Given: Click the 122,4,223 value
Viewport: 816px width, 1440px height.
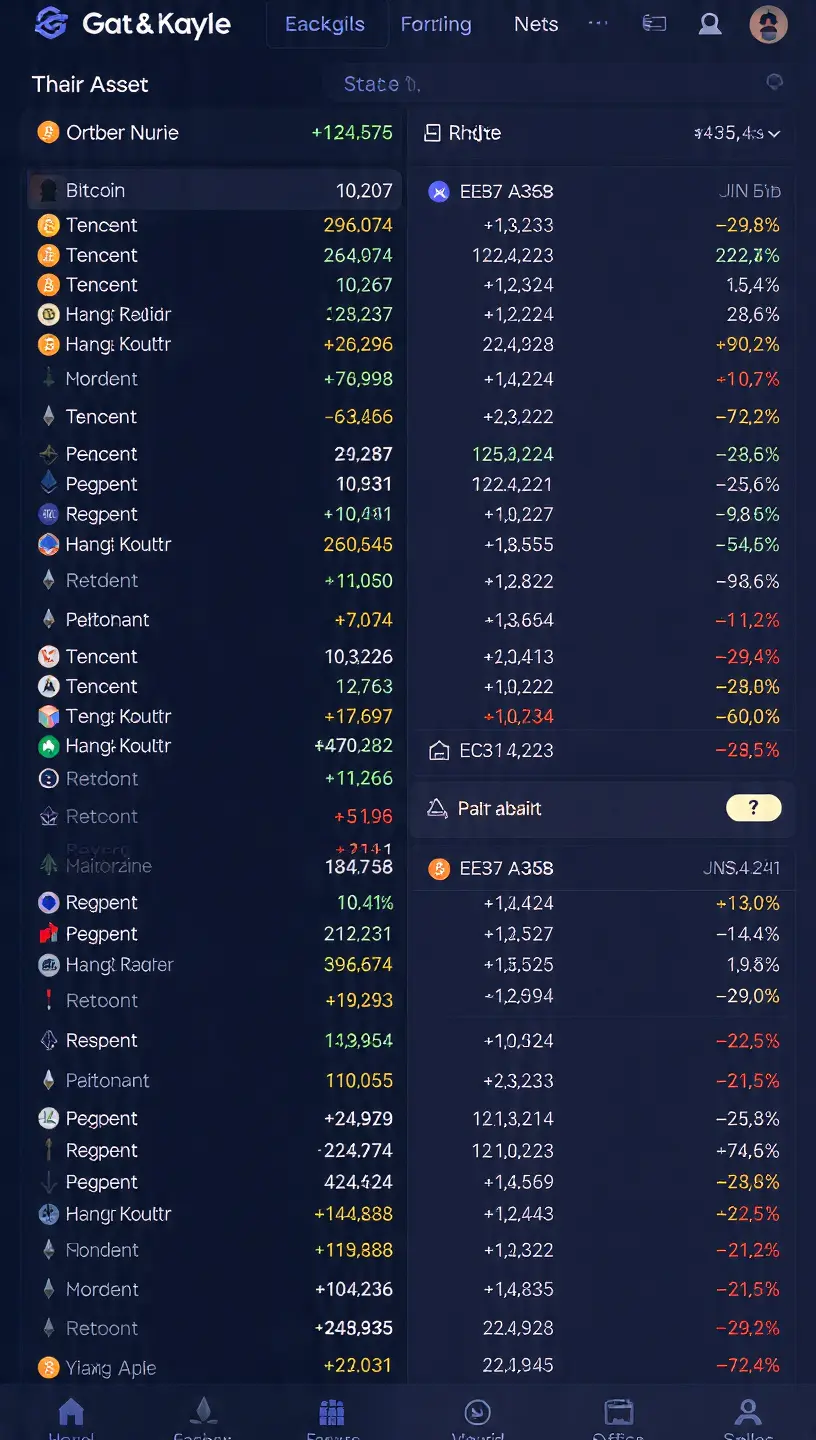Looking at the screenshot, I should [512, 255].
